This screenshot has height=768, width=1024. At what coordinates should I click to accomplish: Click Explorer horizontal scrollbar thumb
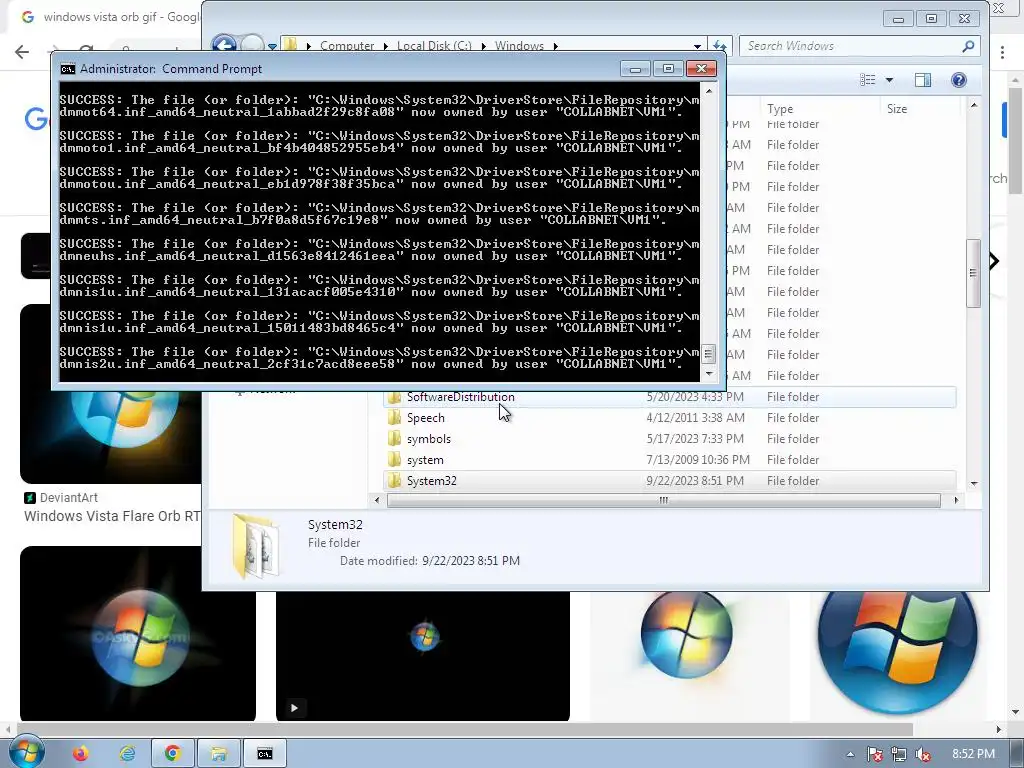coord(664,500)
